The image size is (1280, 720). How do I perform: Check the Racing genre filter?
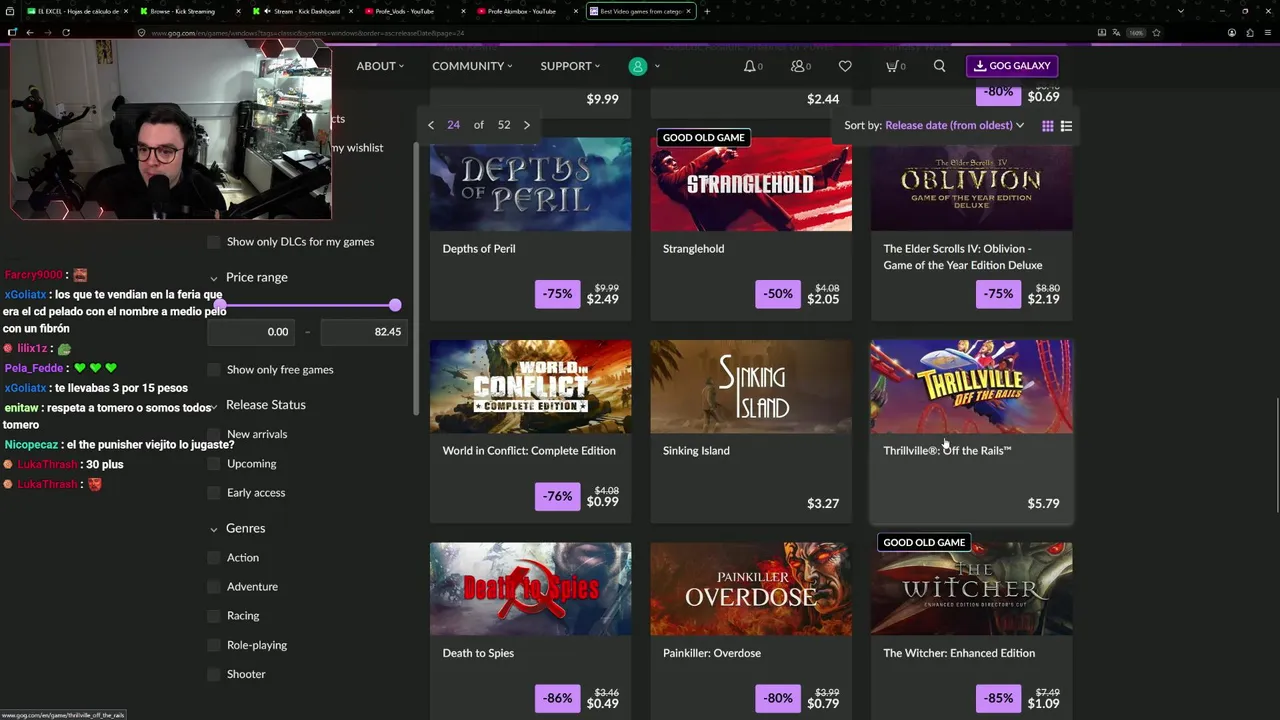[x=214, y=616]
